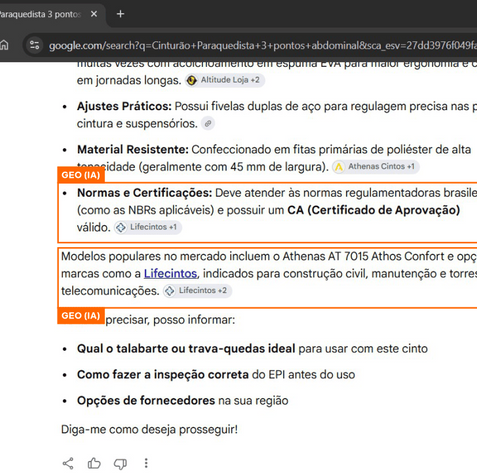This screenshot has width=477, height=476.
Task: Open the three-dot more options menu
Action: [146, 463]
